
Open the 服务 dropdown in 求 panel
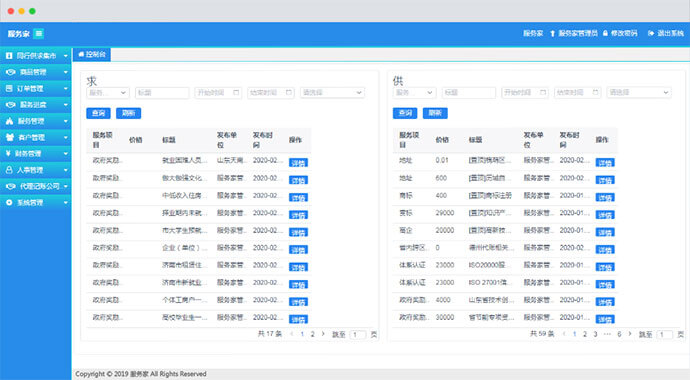(x=107, y=93)
